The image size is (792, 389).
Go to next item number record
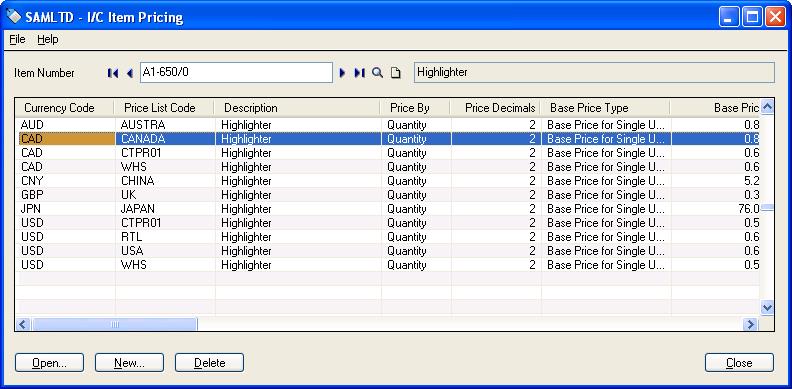[x=342, y=73]
